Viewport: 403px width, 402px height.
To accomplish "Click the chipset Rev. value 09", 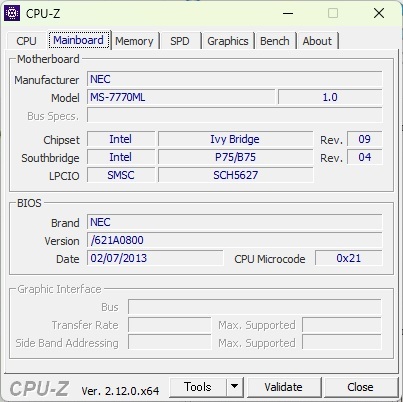I will click(x=365, y=139).
